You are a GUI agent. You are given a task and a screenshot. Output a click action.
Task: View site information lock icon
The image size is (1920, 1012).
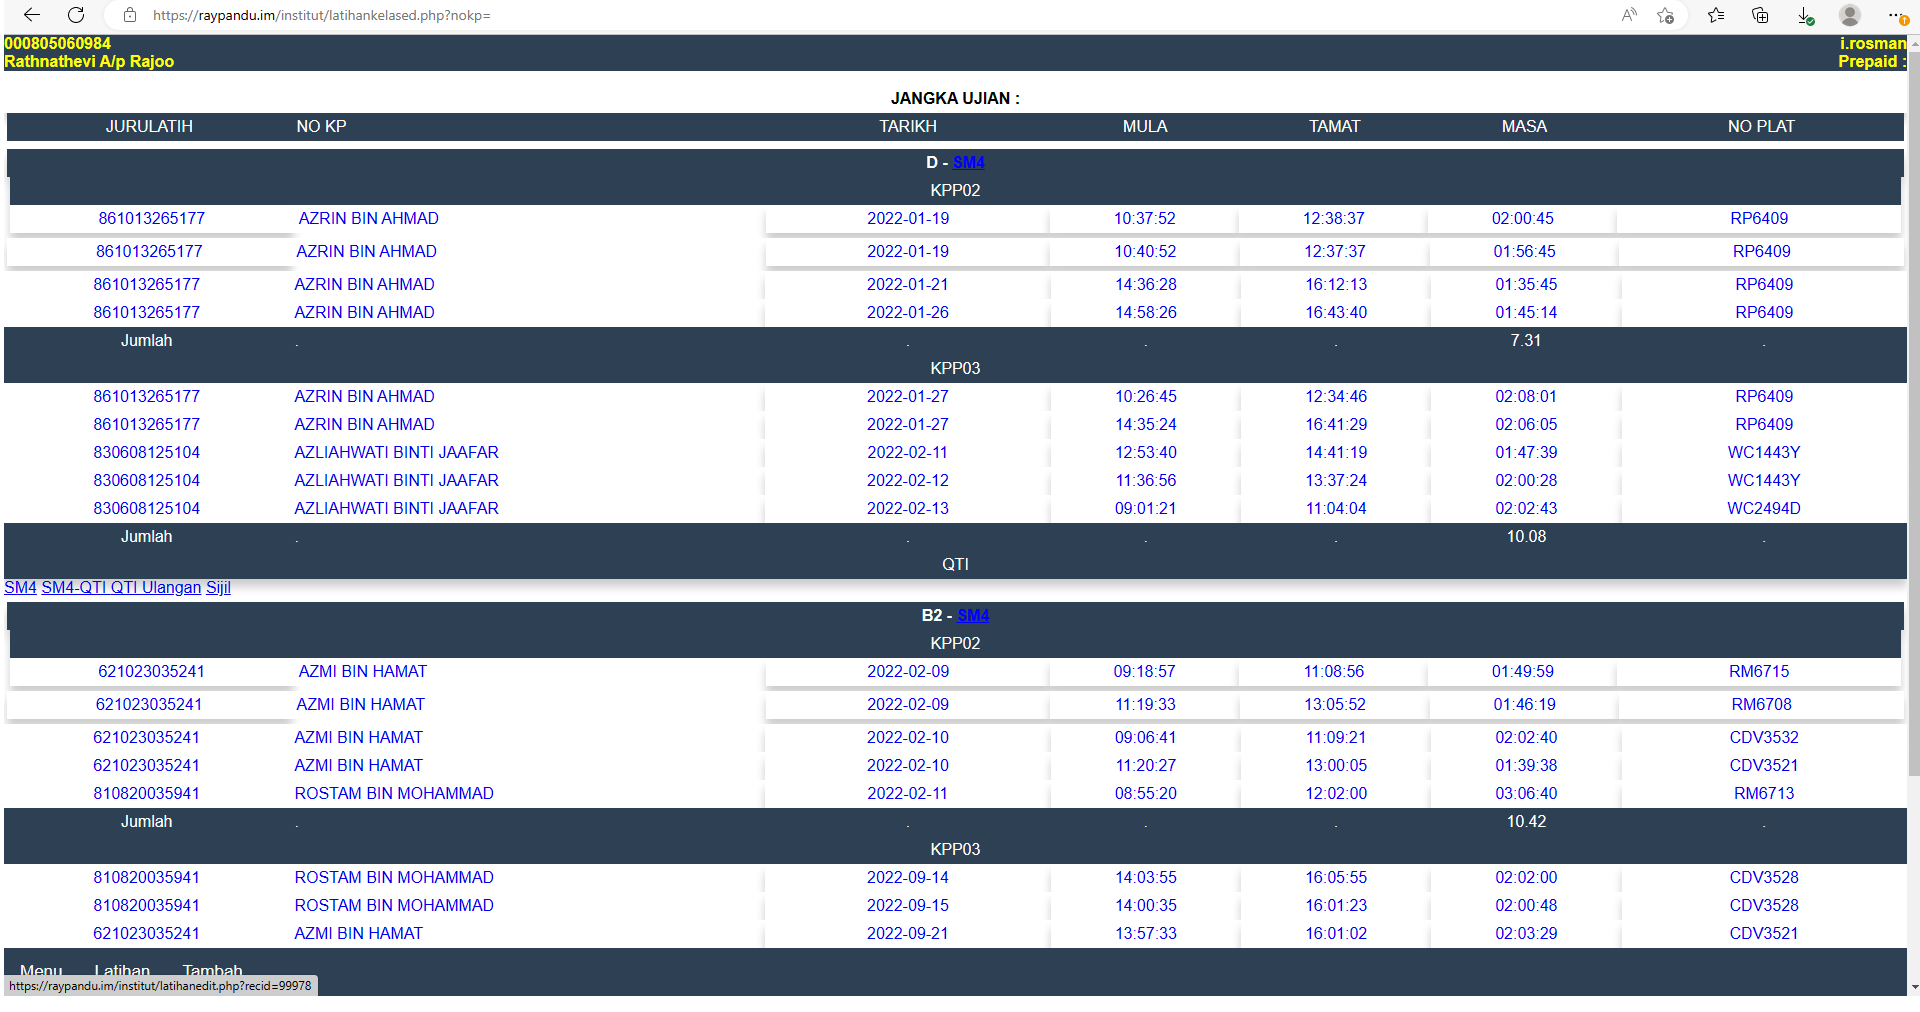pyautogui.click(x=129, y=15)
